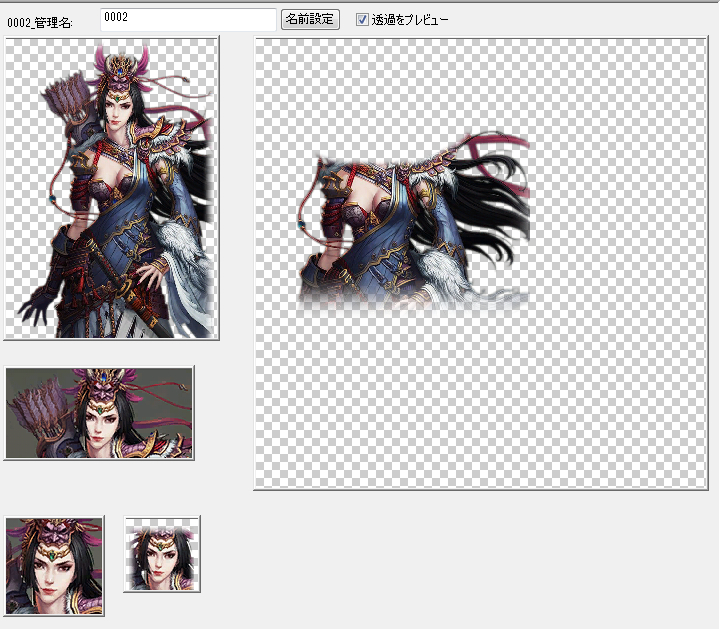Select the square face portrait with gray background
Screen dimensions: 720x629
[x=54, y=566]
